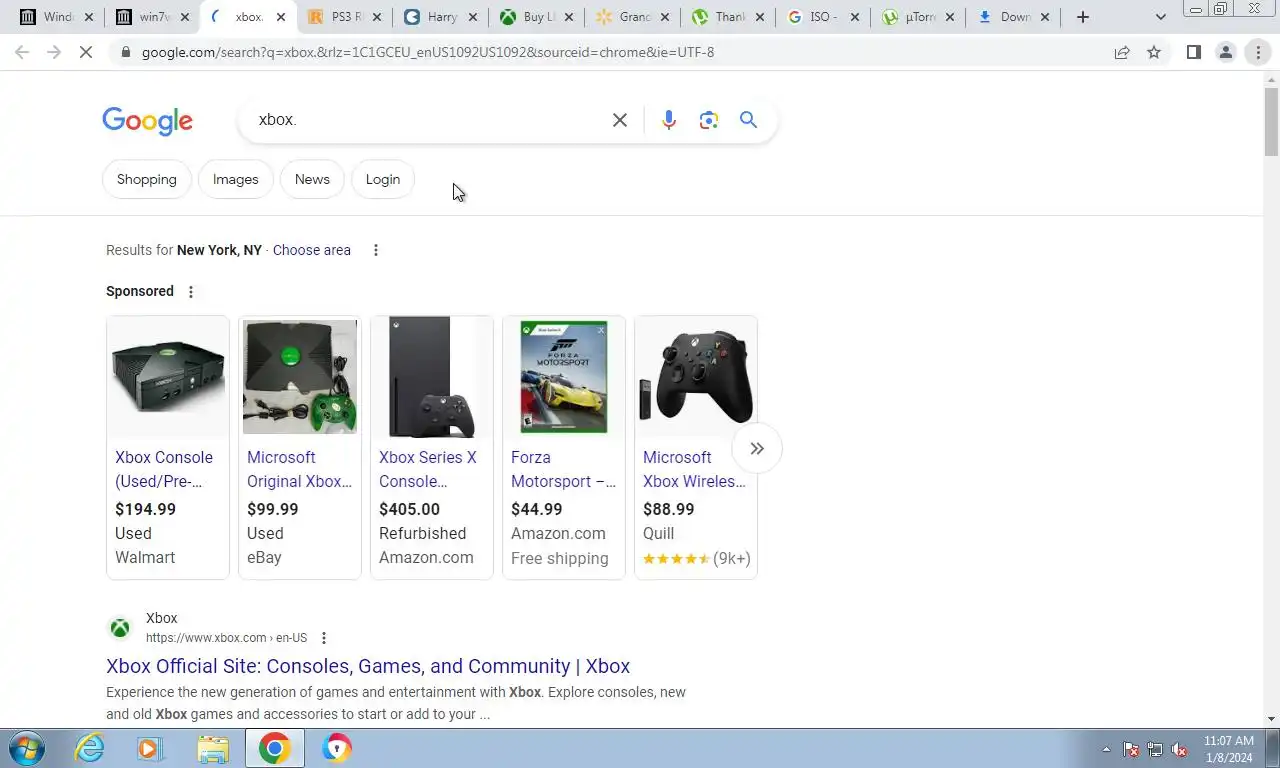Viewport: 1280px width, 768px height.
Task: Filter results by Images
Action: tap(236, 179)
